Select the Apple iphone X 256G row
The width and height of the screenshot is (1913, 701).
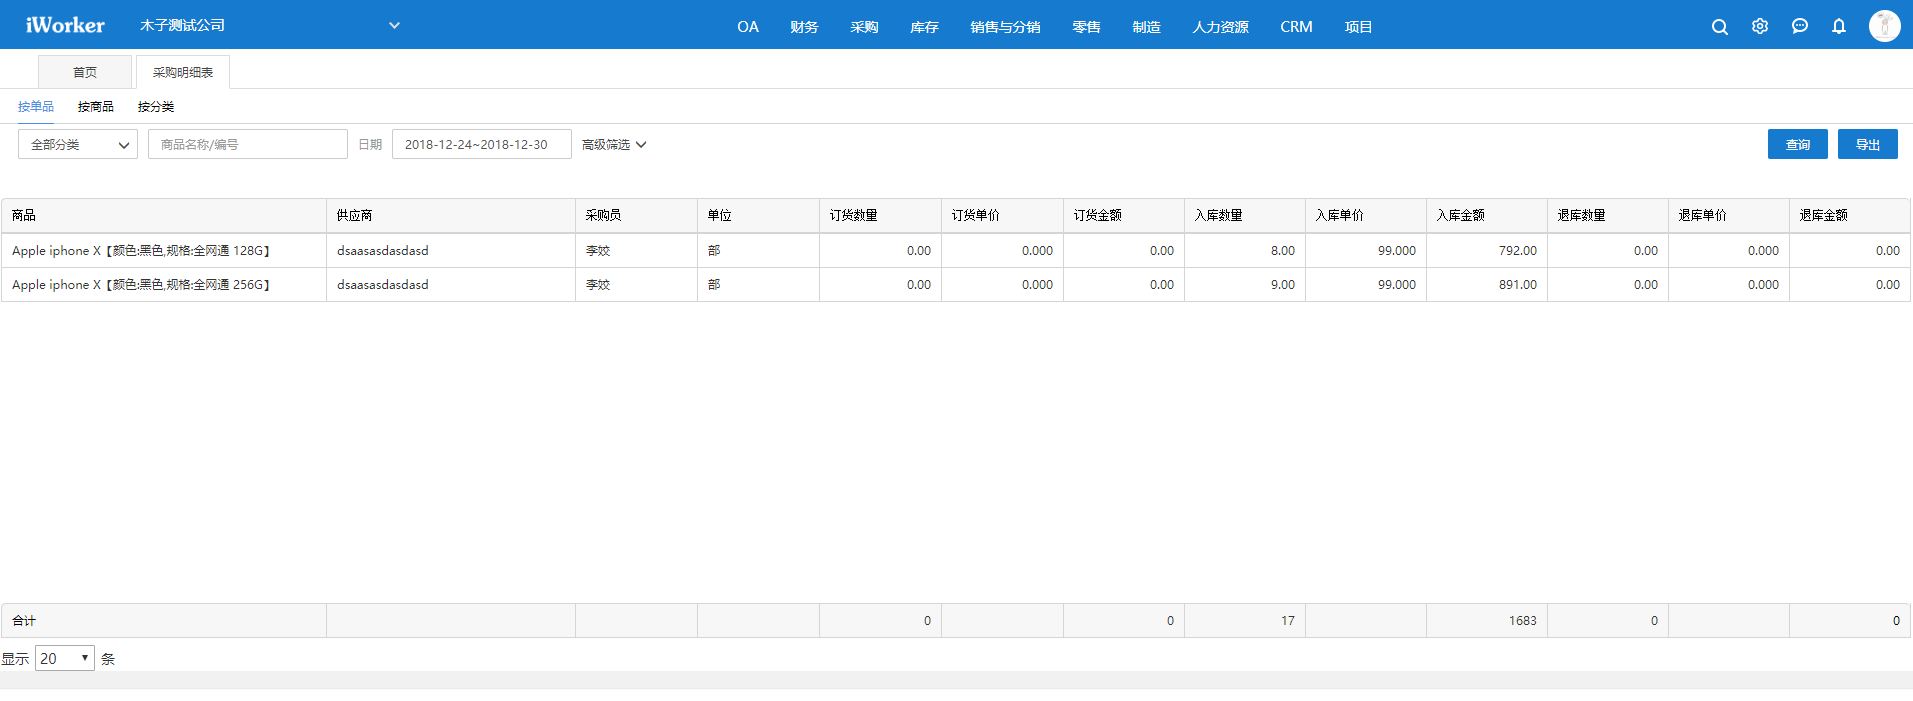956,285
